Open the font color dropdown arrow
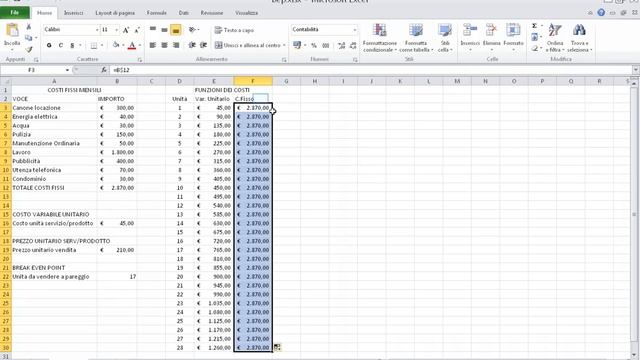640x360 pixels. [140, 45]
